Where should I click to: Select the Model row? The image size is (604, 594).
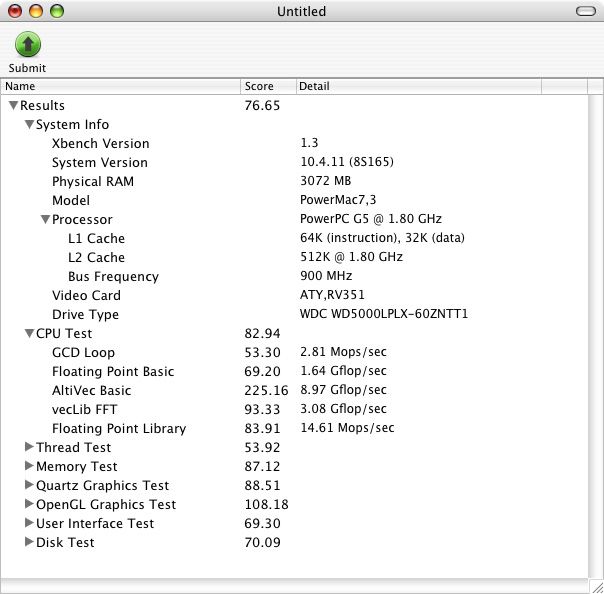click(295, 200)
